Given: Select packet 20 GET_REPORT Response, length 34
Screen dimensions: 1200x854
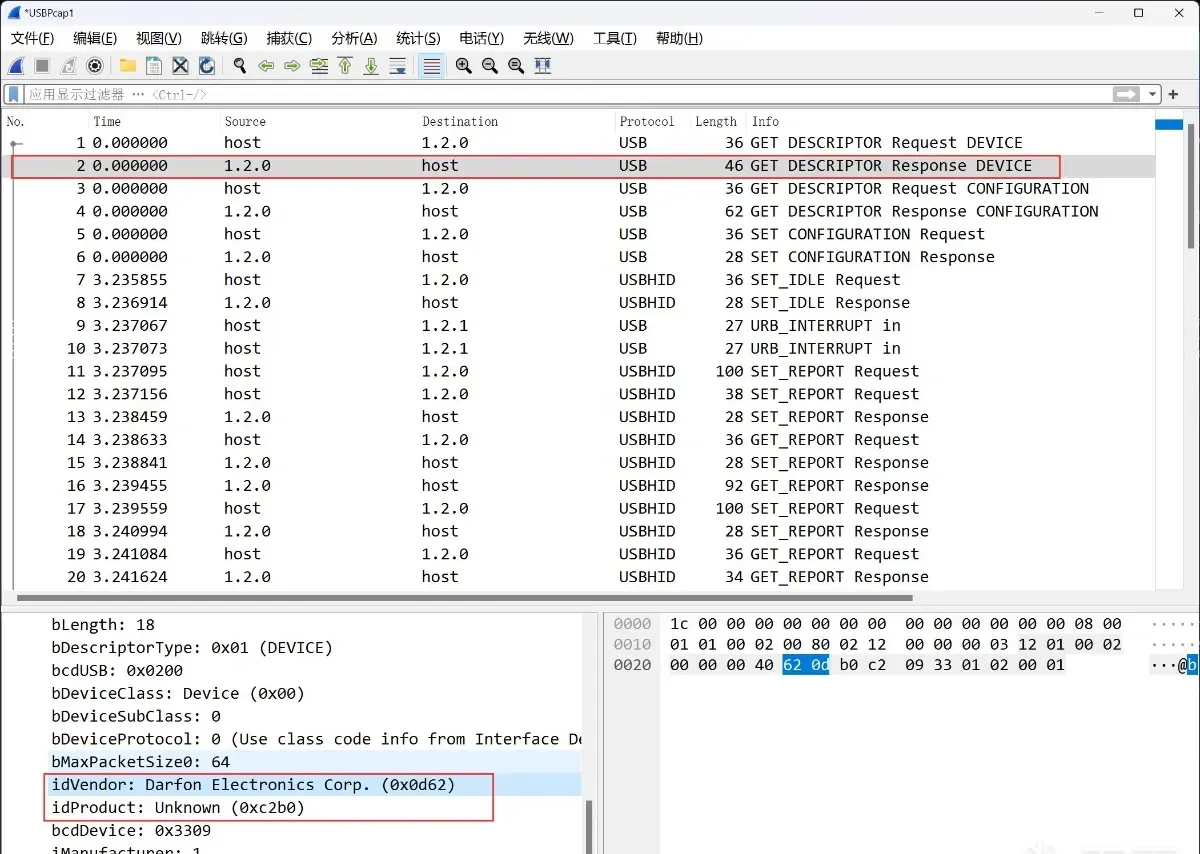Looking at the screenshot, I should click(578, 577).
